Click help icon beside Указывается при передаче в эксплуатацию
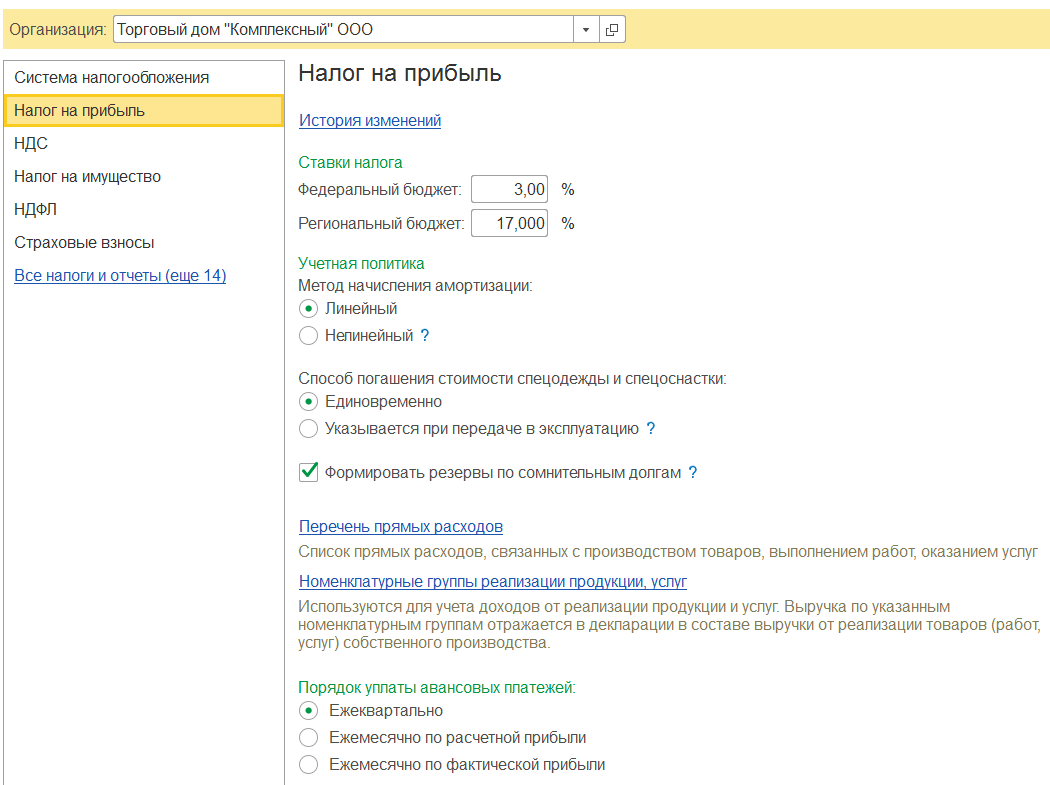Viewport: 1050px width, 785px height. (x=651, y=429)
